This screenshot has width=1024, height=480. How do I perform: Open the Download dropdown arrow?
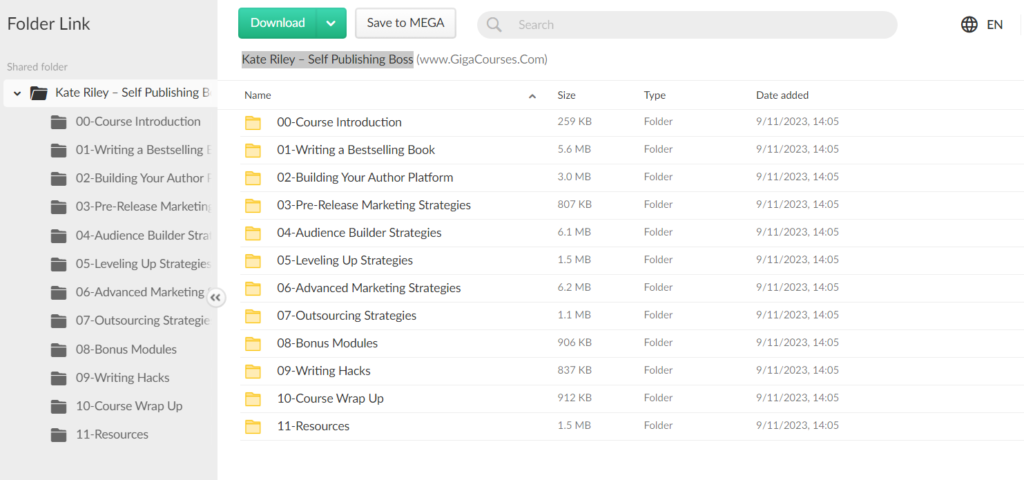(331, 23)
